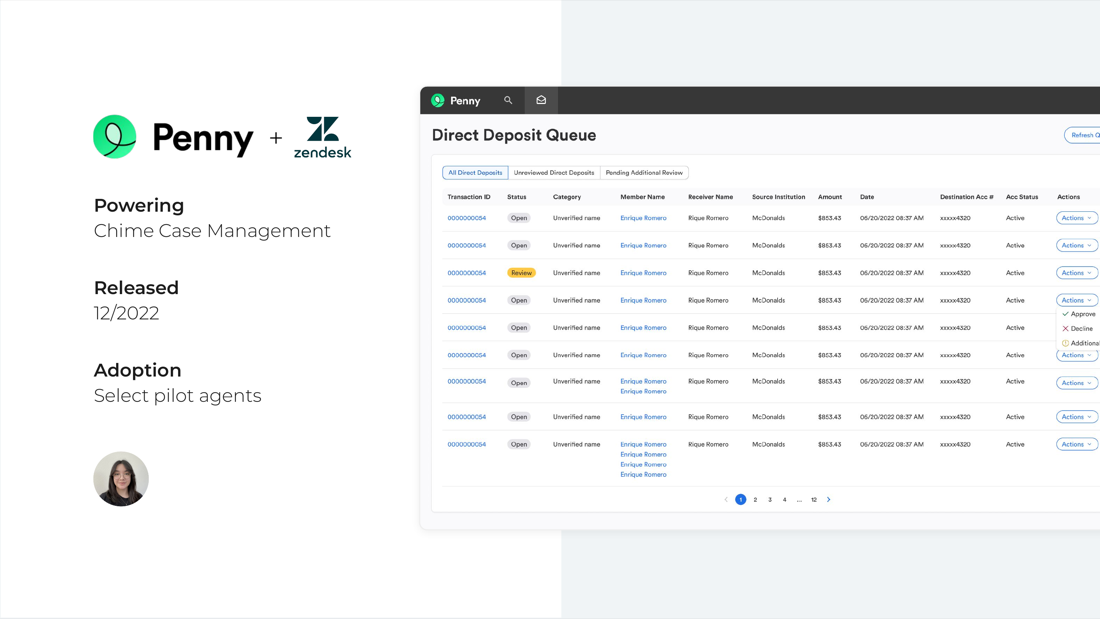Click the Enrique Romero member name link

pyautogui.click(x=643, y=217)
